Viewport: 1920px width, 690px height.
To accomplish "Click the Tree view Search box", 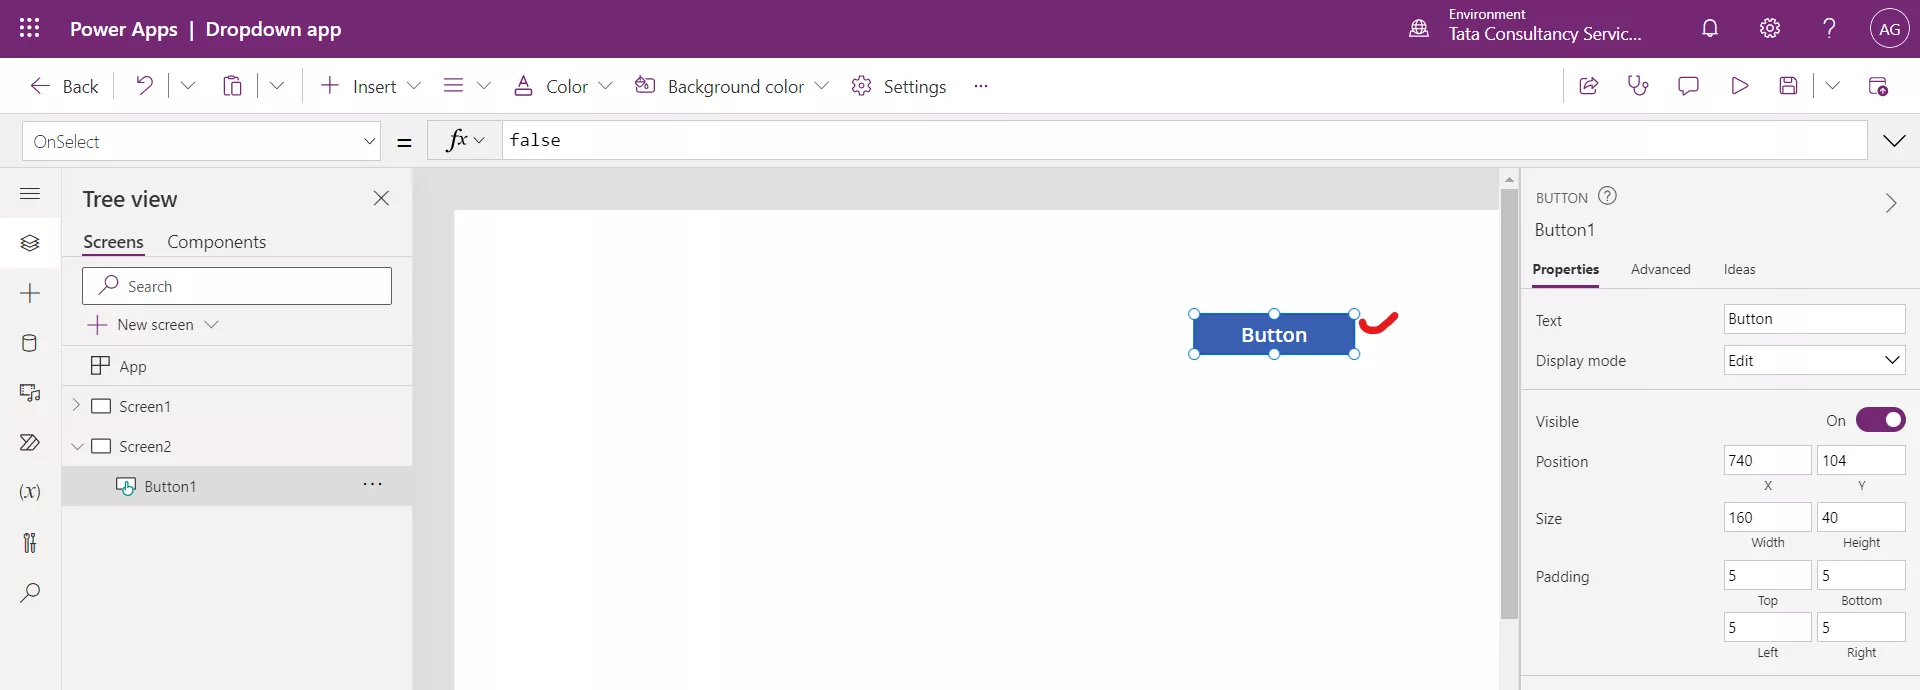I will [237, 286].
